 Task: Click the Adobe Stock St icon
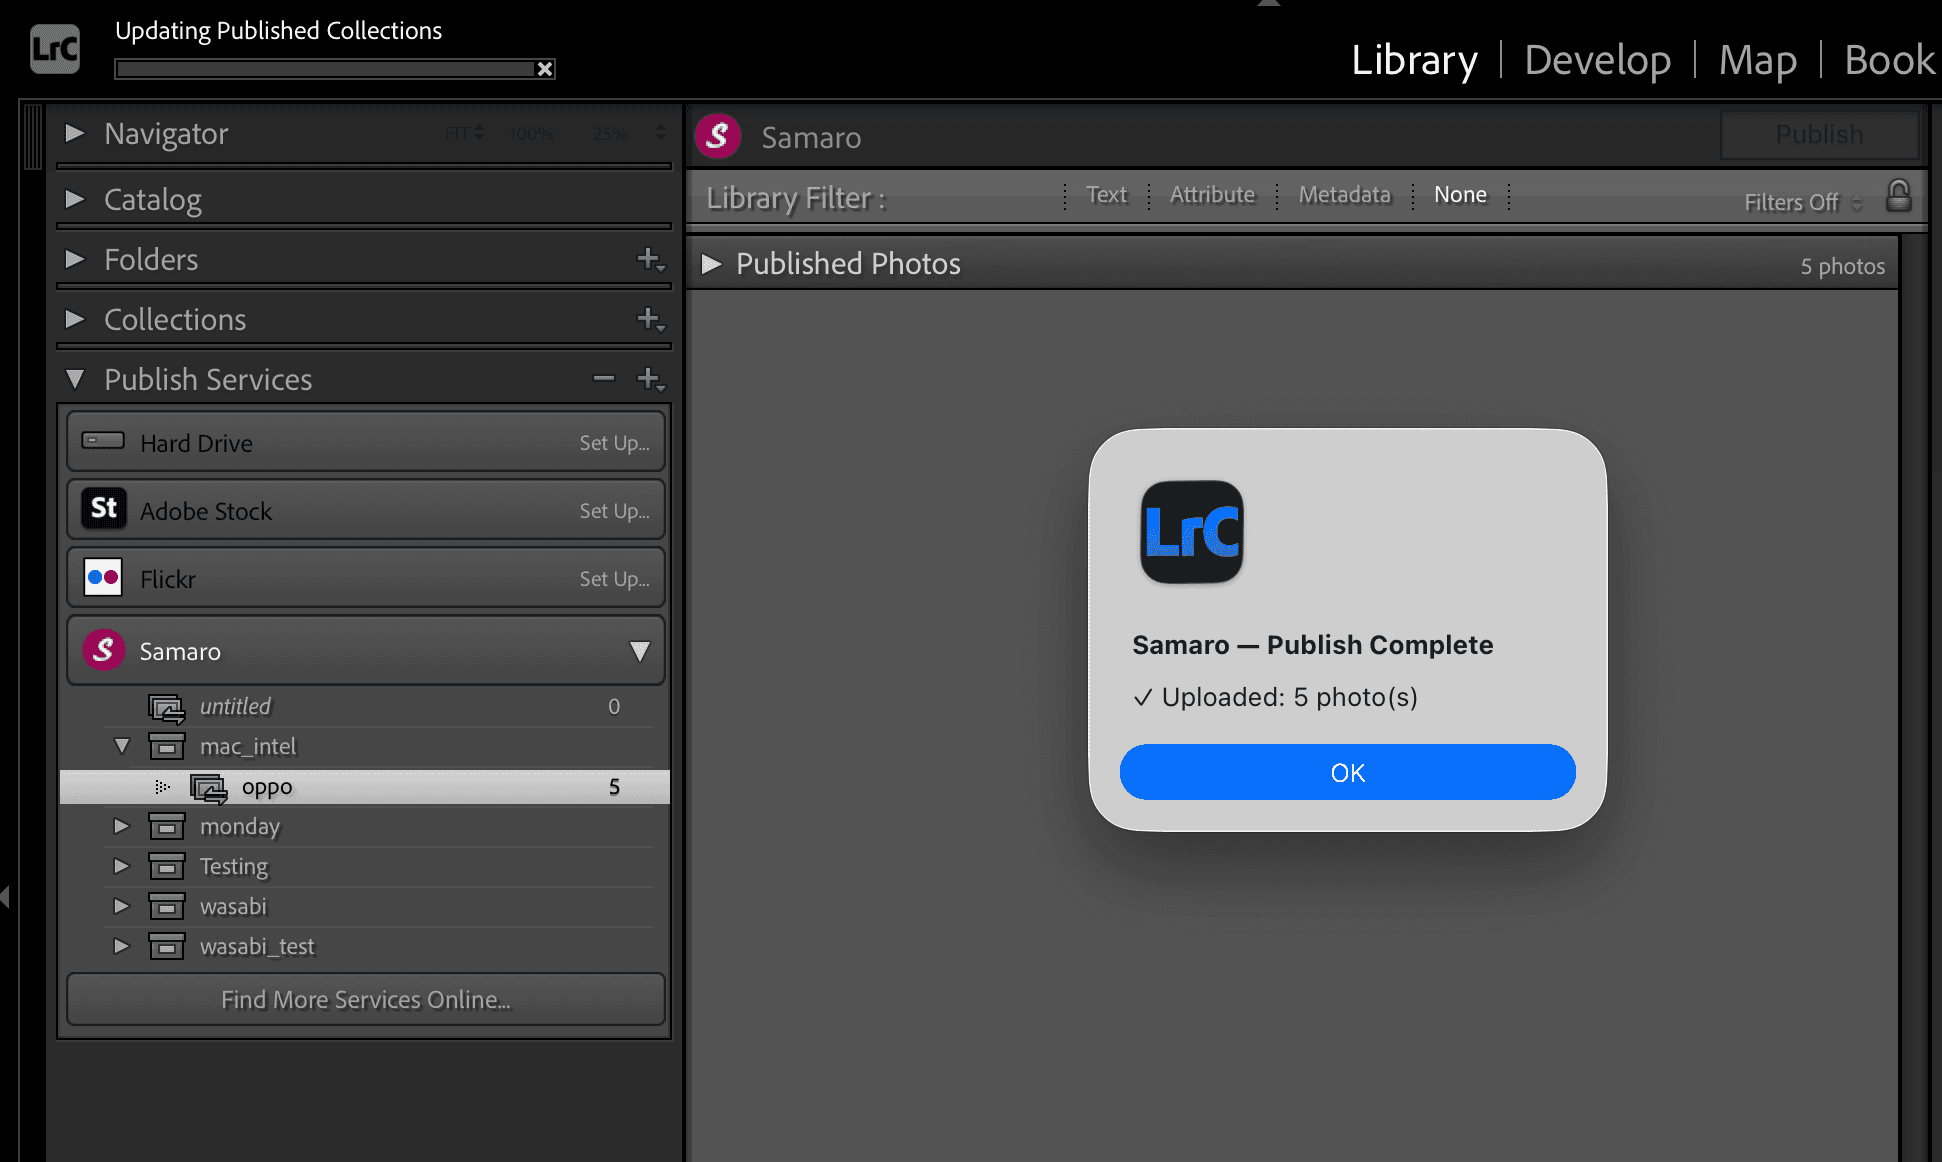(x=103, y=509)
